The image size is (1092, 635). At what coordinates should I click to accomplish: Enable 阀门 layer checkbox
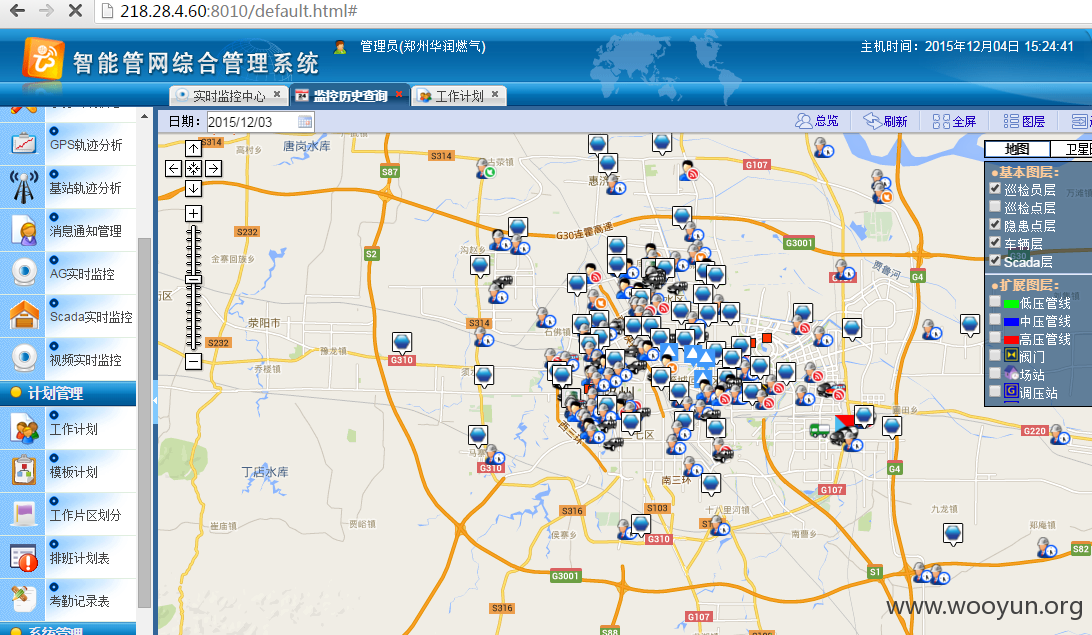[995, 356]
